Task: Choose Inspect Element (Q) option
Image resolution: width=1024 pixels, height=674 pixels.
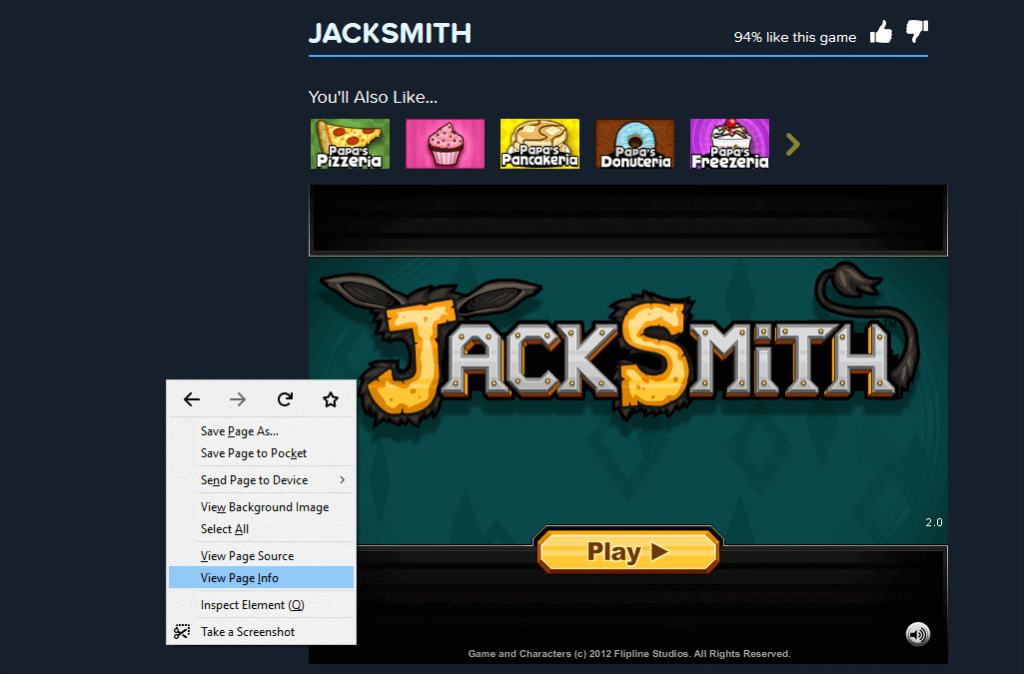Action: (261, 605)
